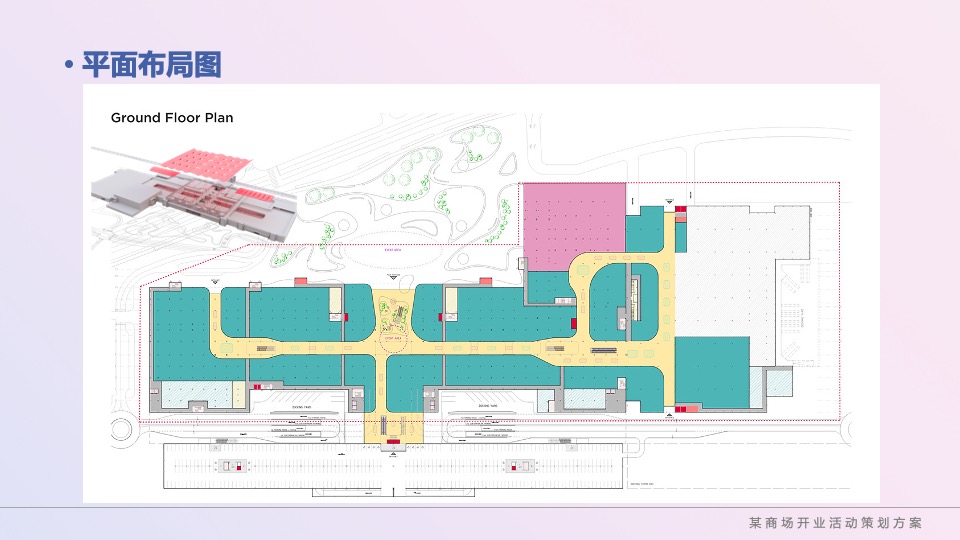Screen dimensions: 960x540
Task: Click the blue bullet before the title
Action: (69, 67)
